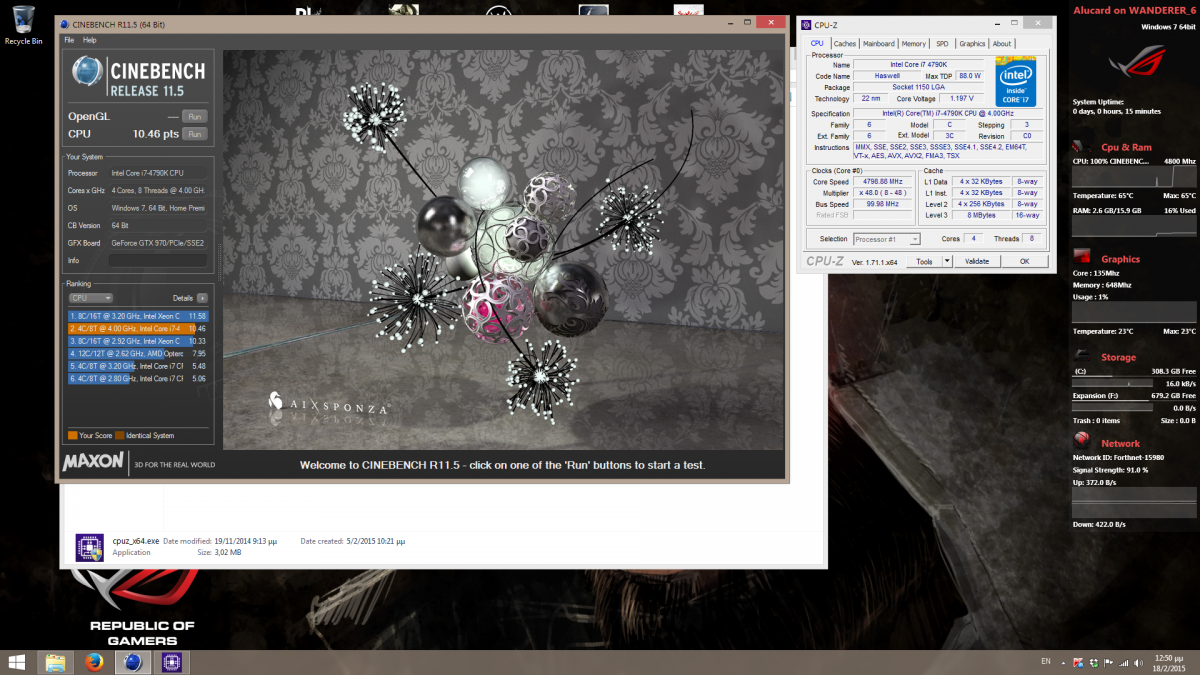Expand the Tools dropdown arrow in CPU-Z
The image size is (1200, 675).
pos(948,261)
